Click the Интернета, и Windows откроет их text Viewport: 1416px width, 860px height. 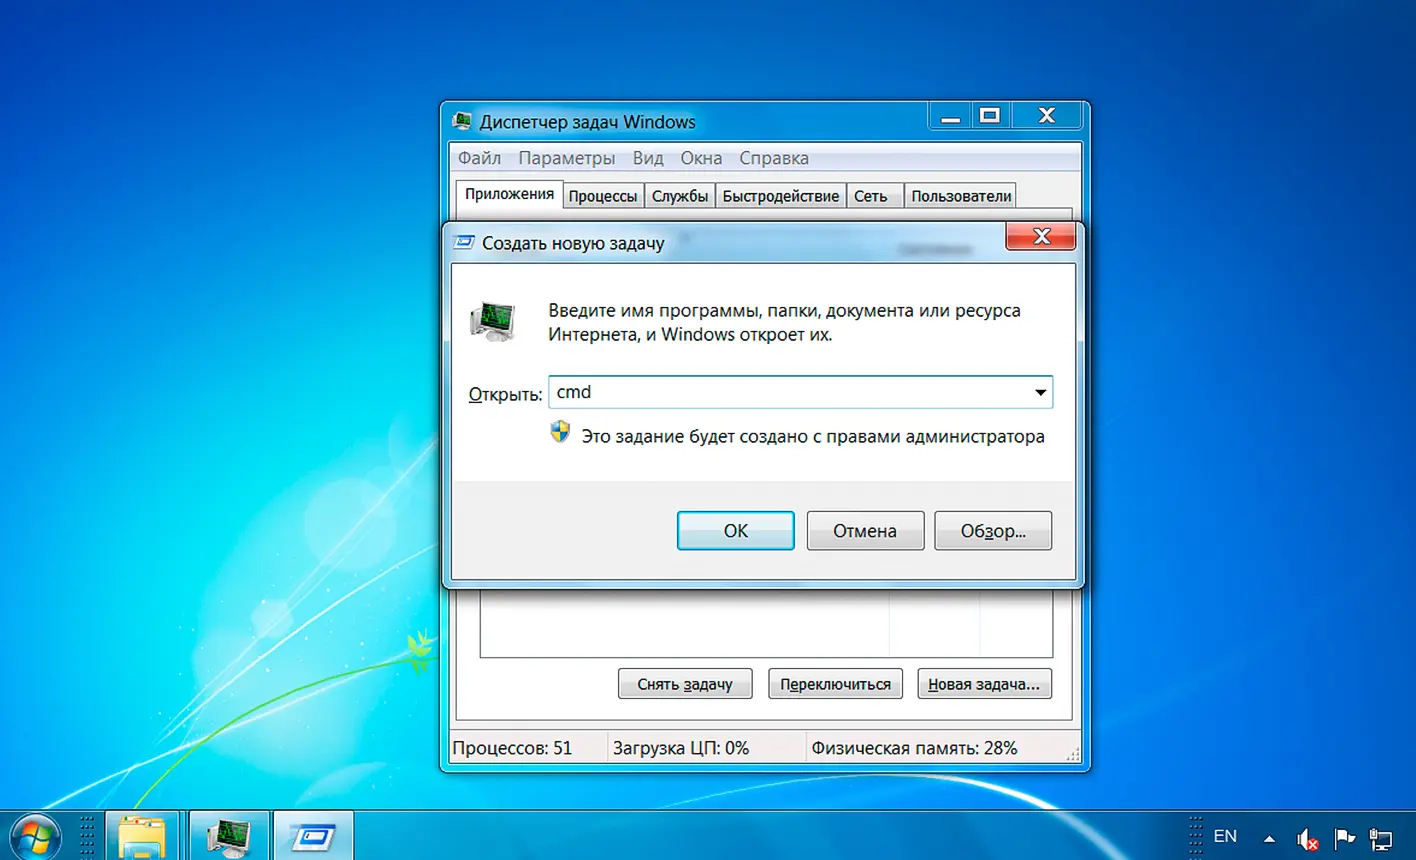pyautogui.click(x=690, y=335)
